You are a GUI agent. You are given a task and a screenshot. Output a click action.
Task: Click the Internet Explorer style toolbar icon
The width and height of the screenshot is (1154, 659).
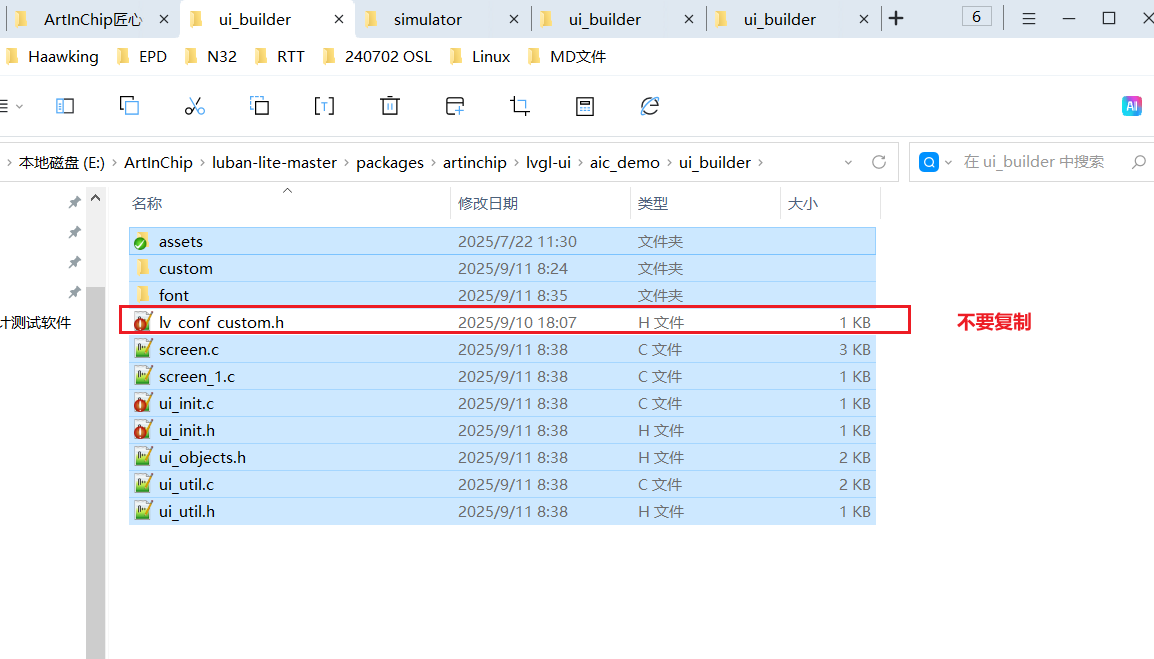649,106
